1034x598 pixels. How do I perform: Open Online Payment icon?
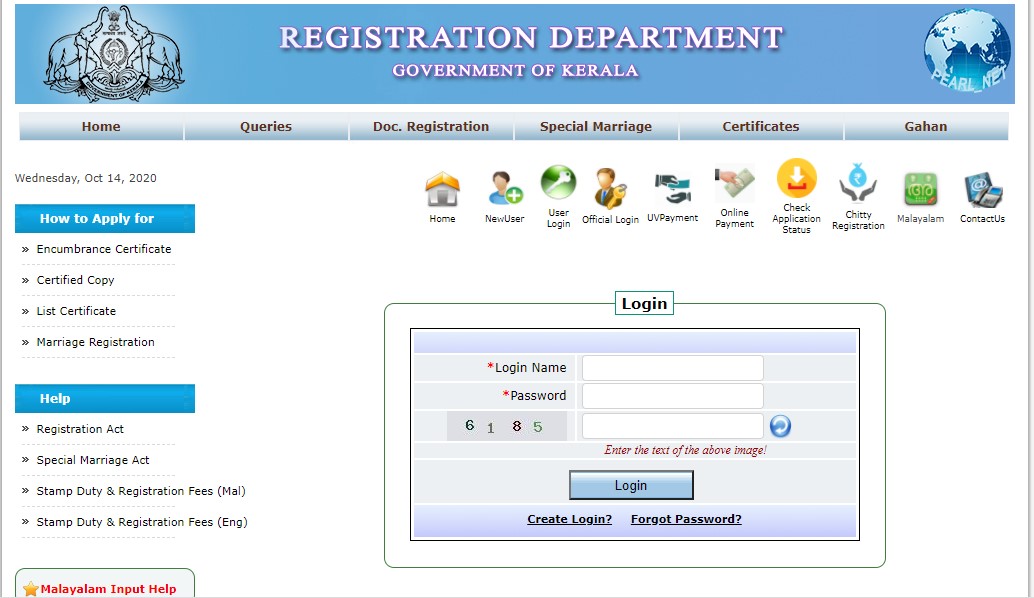pos(735,190)
